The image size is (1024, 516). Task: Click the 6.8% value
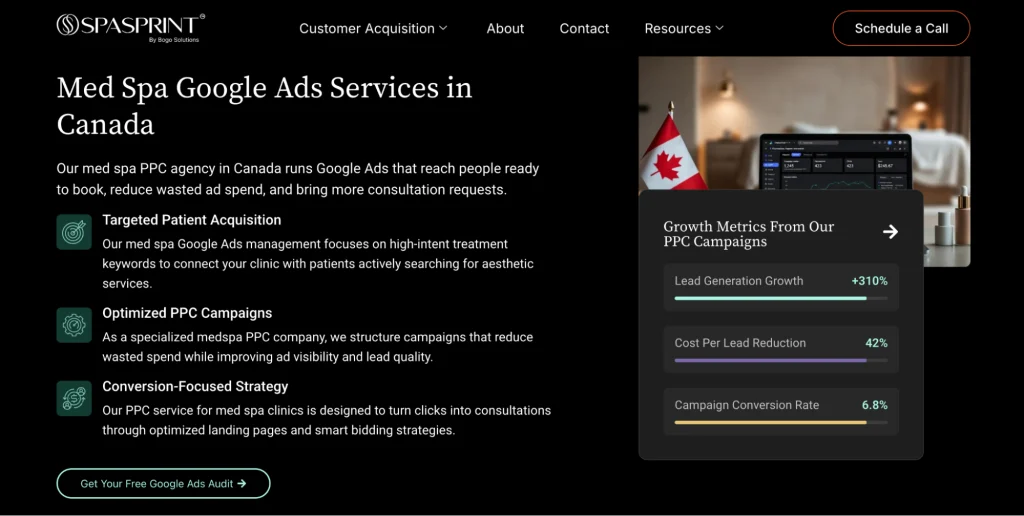point(874,405)
